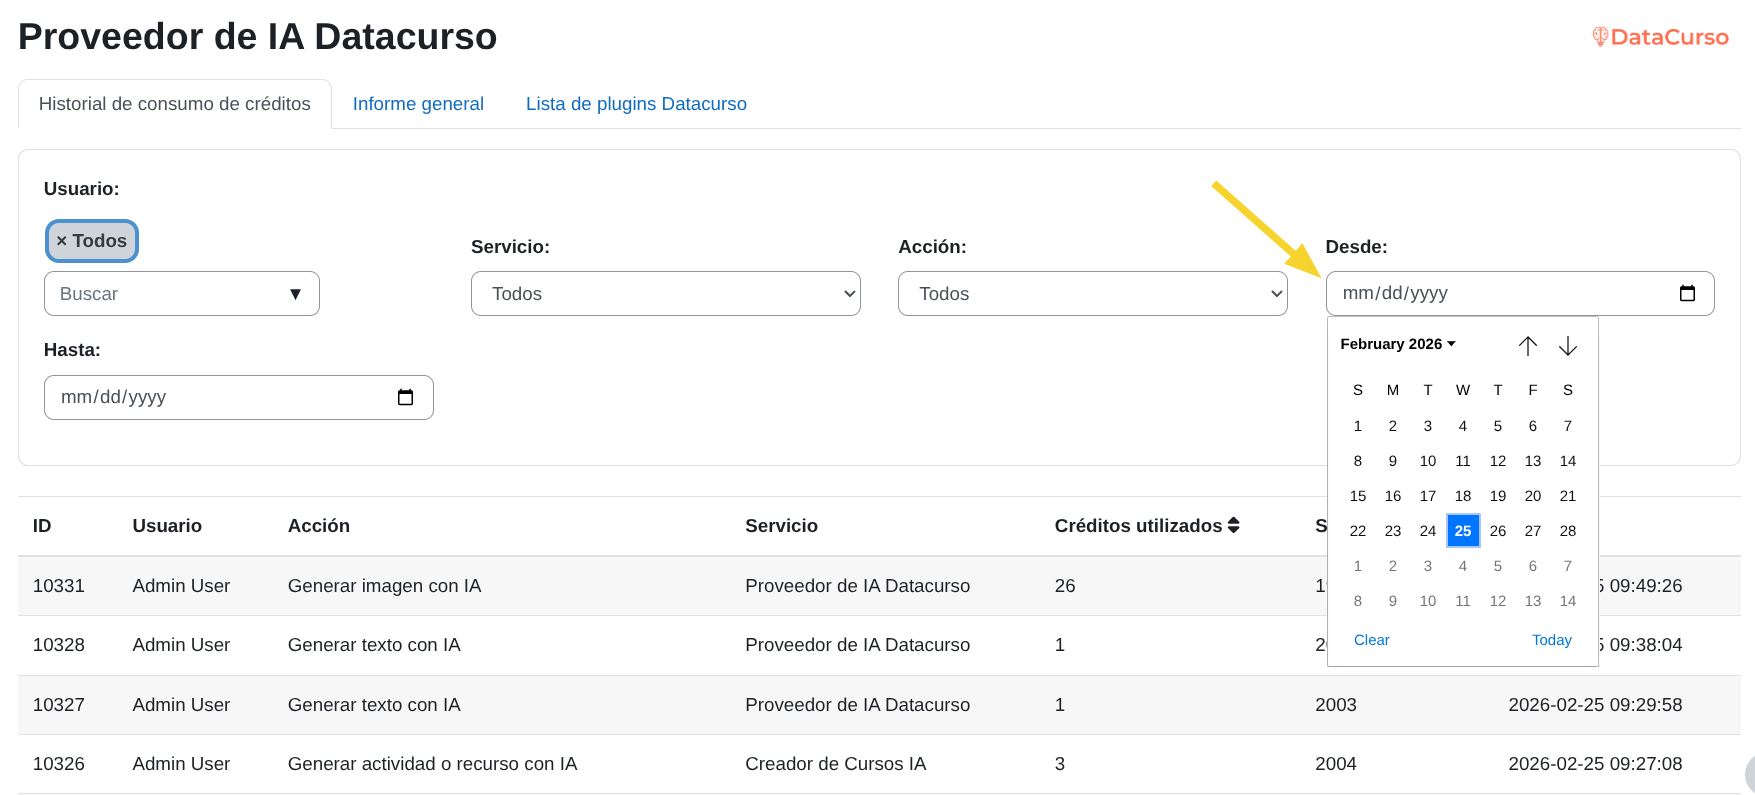This screenshot has width=1755, height=795.
Task: Select Historial de consumo de créditos tab
Action: point(175,104)
